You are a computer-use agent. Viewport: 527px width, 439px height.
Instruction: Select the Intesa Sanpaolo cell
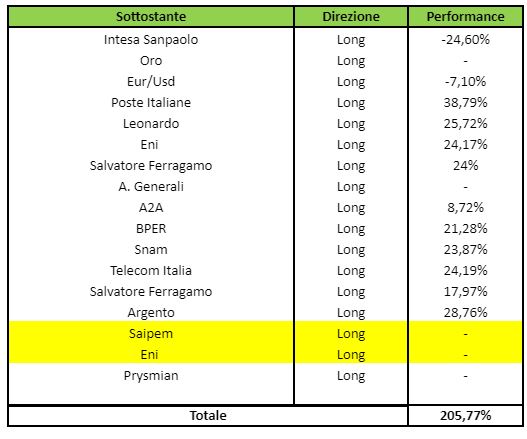click(x=151, y=40)
